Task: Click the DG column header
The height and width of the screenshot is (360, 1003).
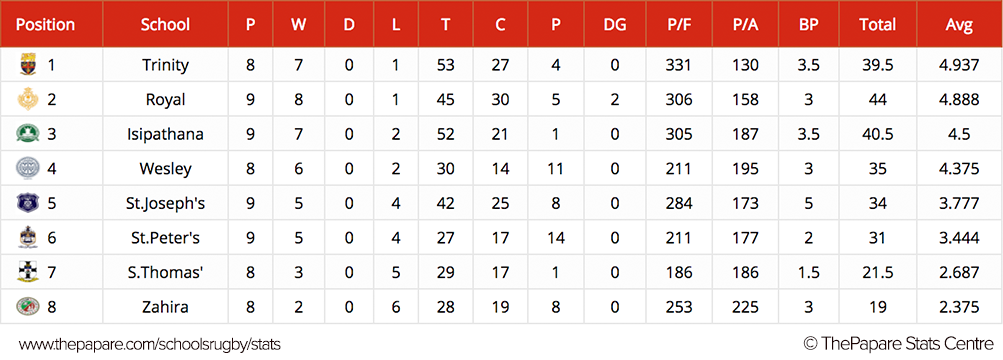Action: click(x=615, y=25)
